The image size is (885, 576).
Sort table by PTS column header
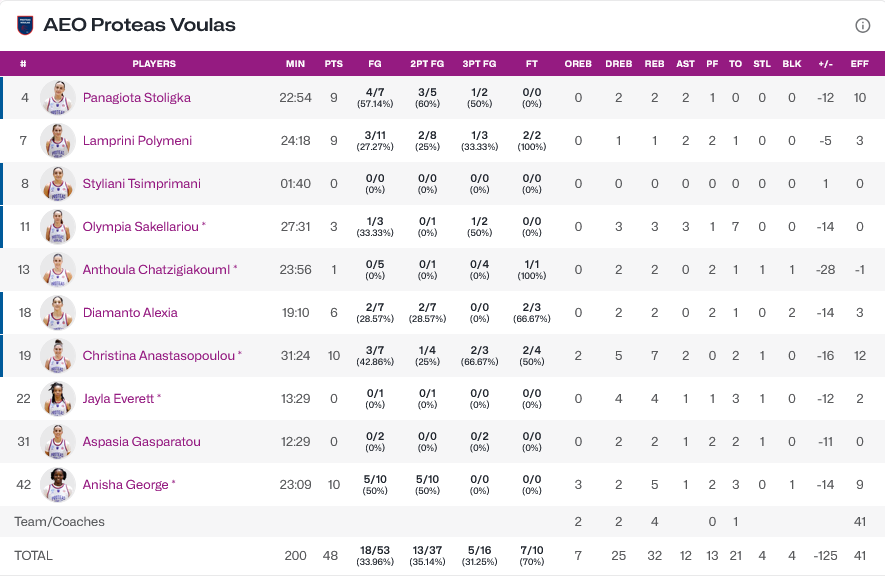[x=333, y=64]
